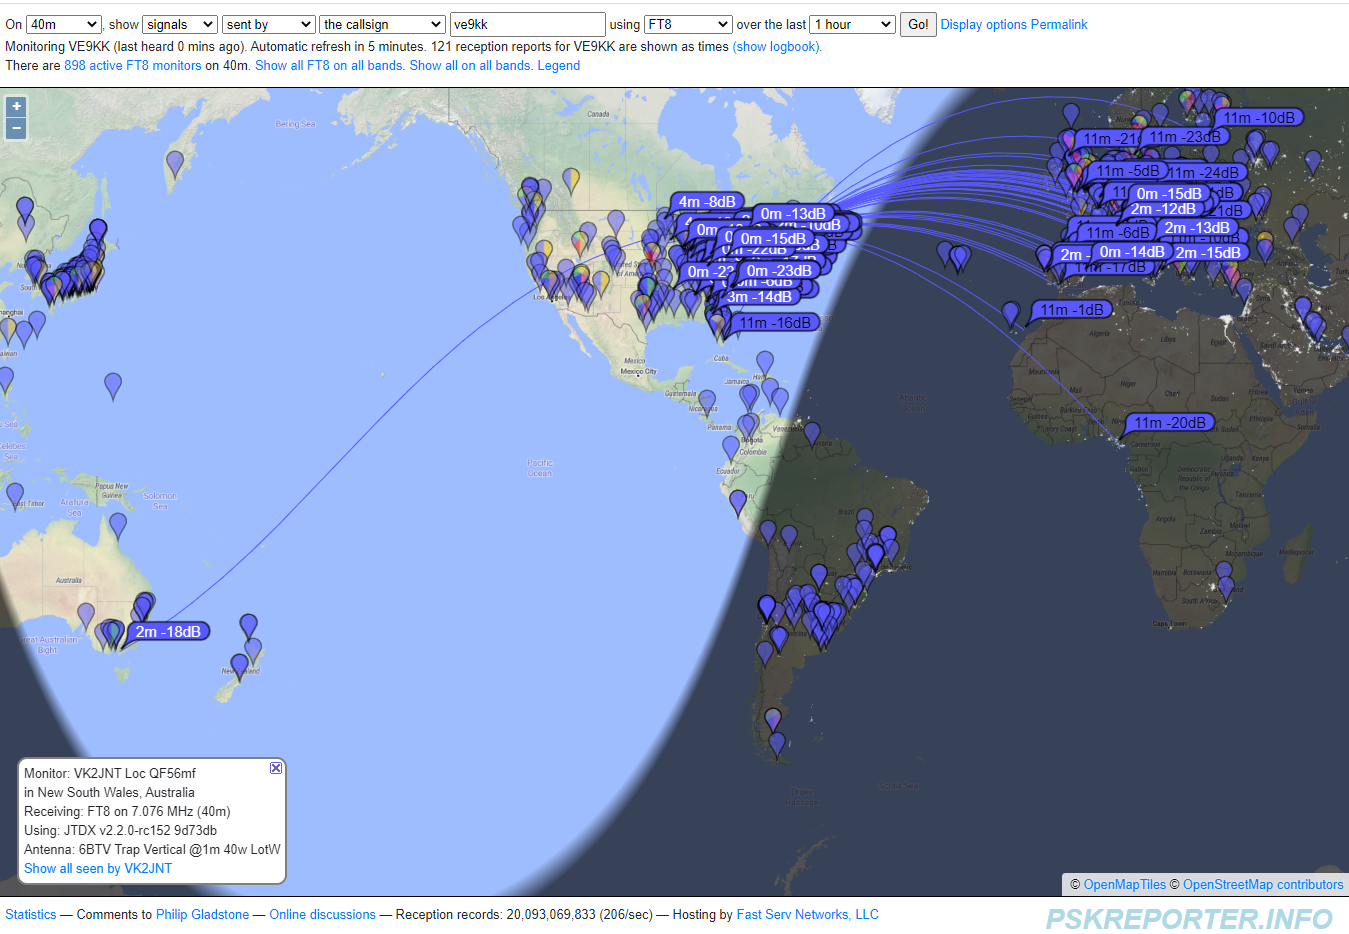
Task: Open Philip Gladstone contact link
Action: (x=202, y=914)
